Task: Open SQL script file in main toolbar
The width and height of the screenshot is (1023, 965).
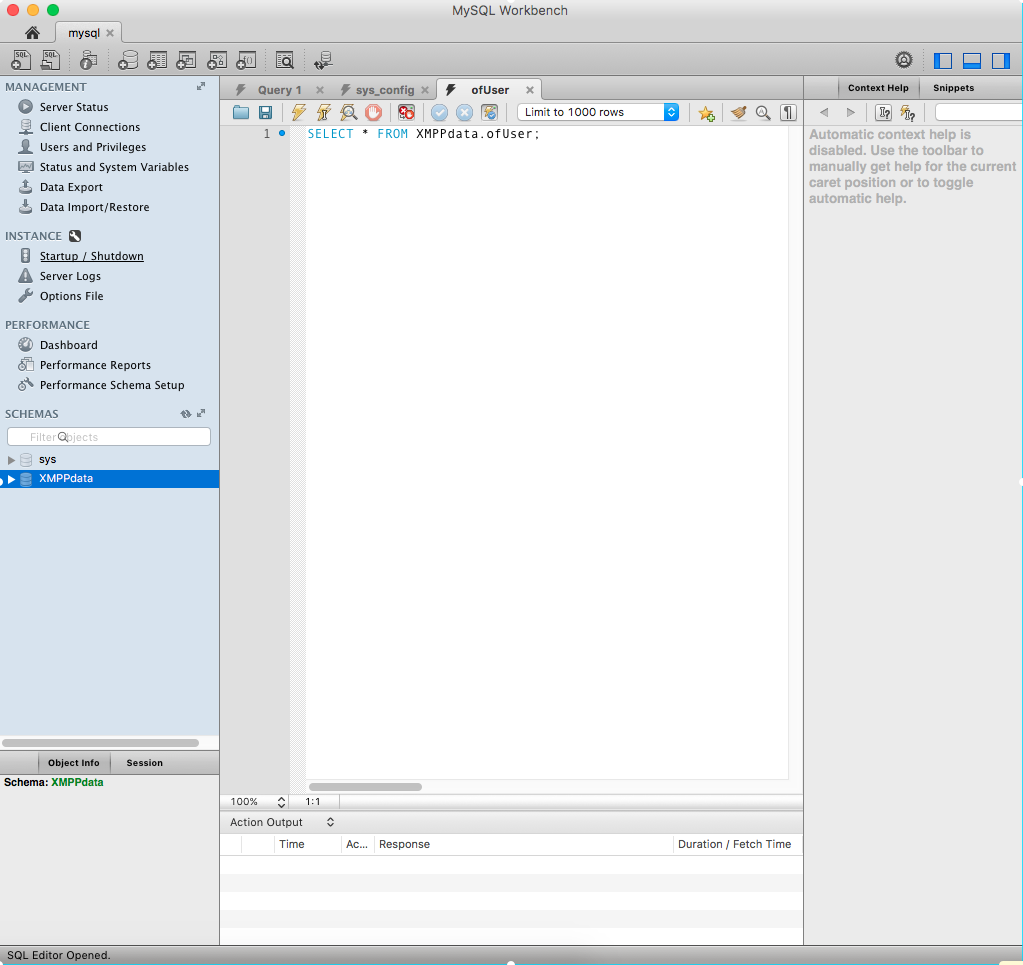Action: (x=50, y=60)
